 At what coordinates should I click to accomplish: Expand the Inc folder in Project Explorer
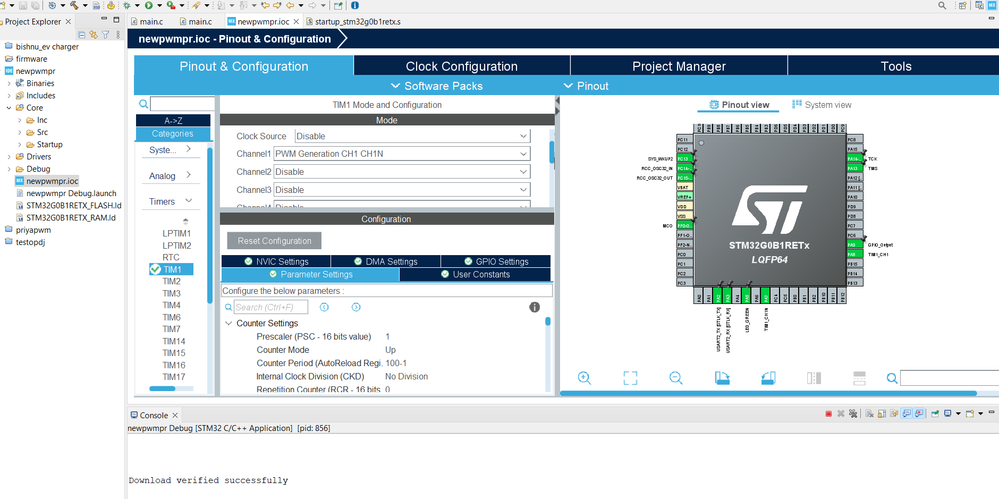click(x=20, y=120)
